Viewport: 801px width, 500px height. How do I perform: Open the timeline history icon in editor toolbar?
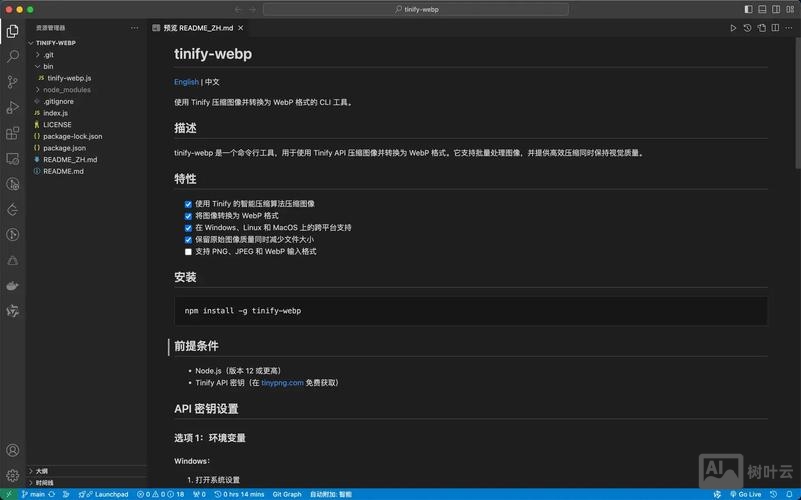click(x=747, y=28)
